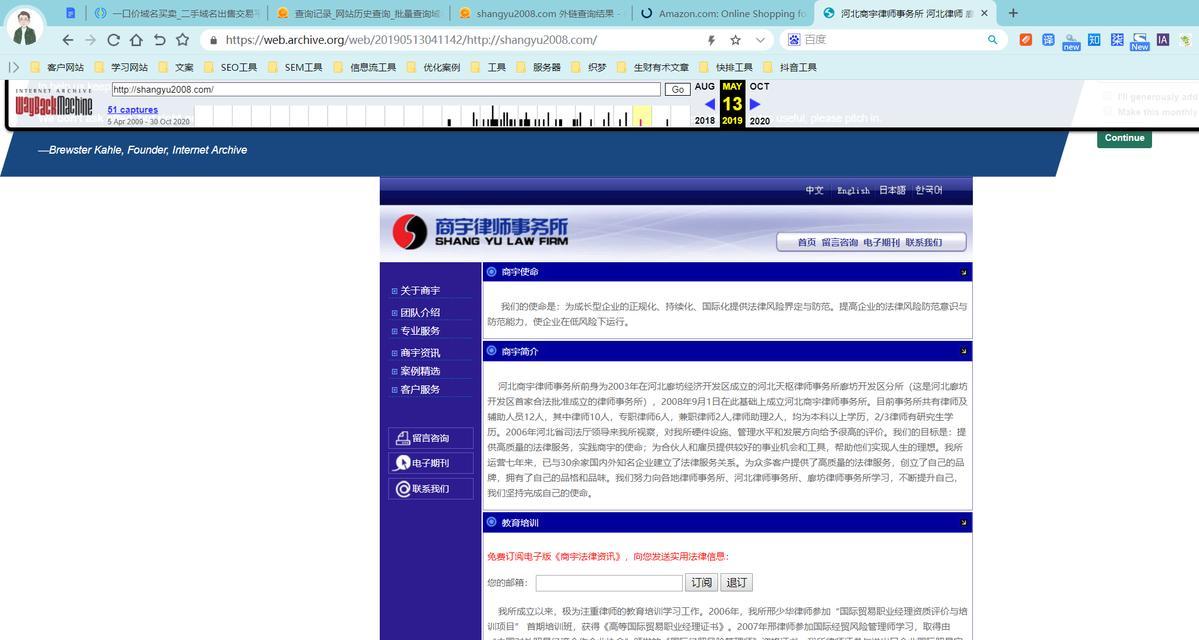Switch to the 一口价域名买卖 tab
Screen dimensions: 1199x640
pyautogui.click(x=177, y=13)
